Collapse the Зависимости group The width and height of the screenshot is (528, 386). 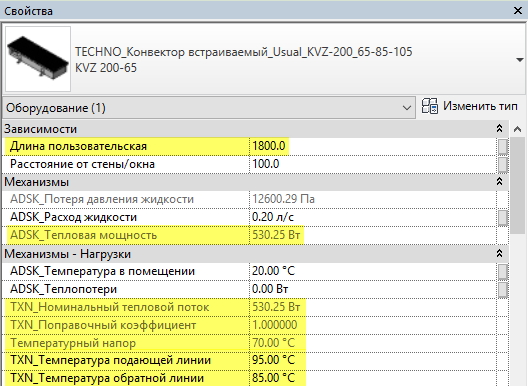pos(499,129)
